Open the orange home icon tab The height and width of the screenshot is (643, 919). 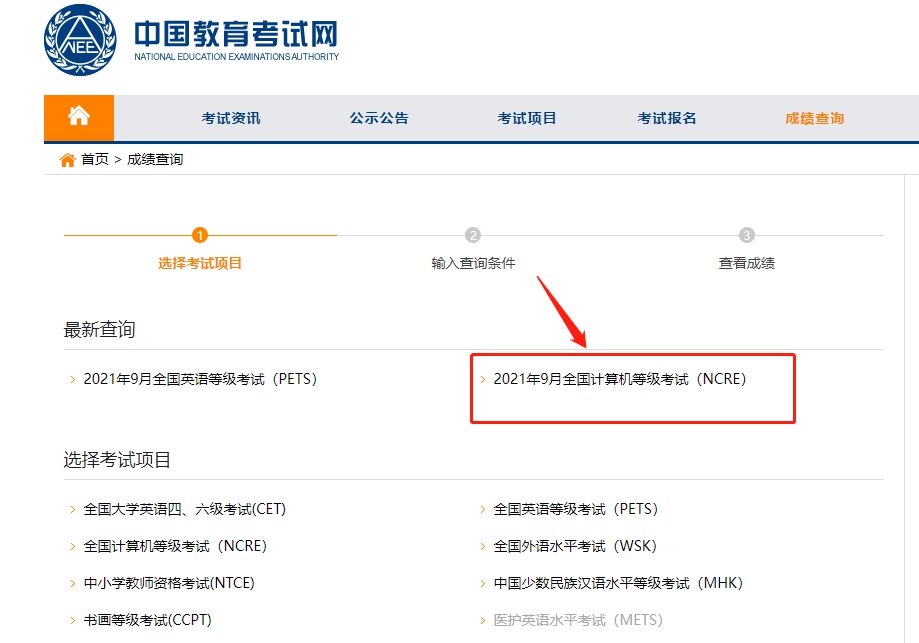(x=79, y=117)
